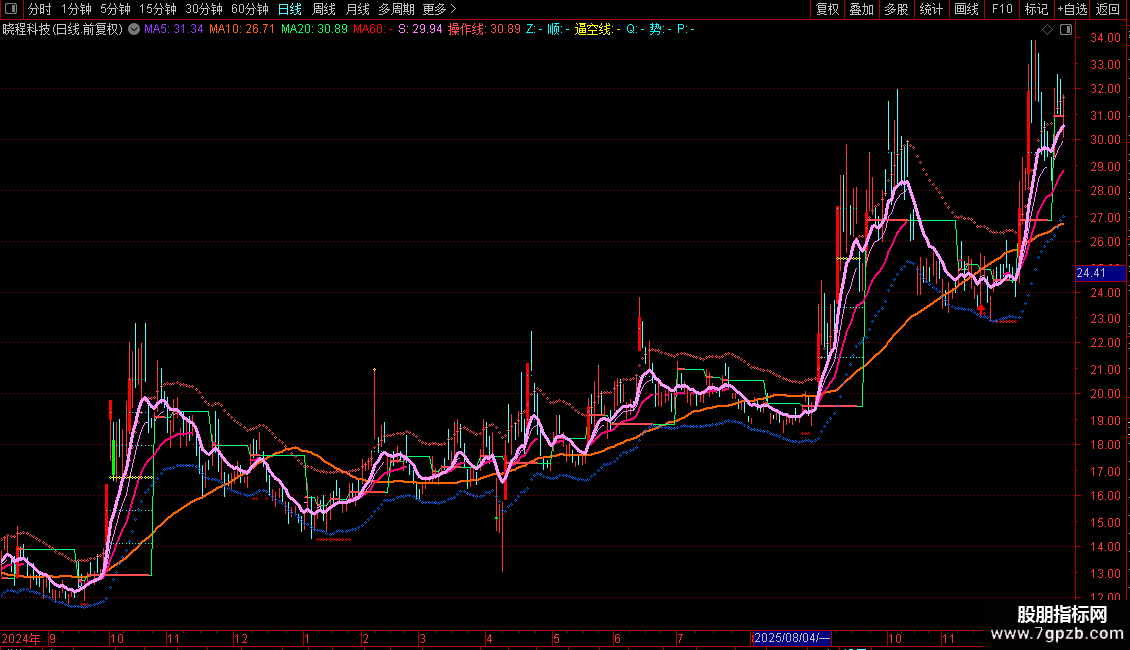Toggle the right side panel icon
Screen dimensions: 1130x650
pos(1066,30)
